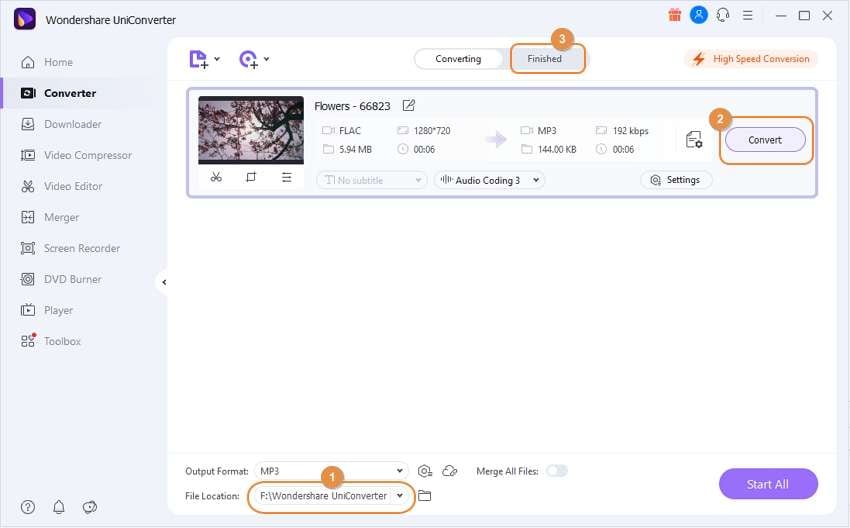Image resolution: width=850 pixels, height=528 pixels.
Task: Open the feedback chat icon
Action: click(x=89, y=507)
